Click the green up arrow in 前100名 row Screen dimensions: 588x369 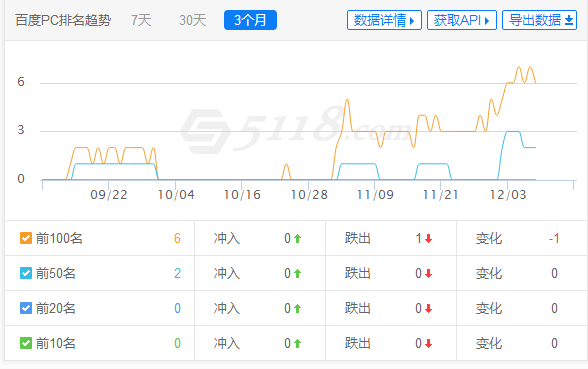pos(297,238)
